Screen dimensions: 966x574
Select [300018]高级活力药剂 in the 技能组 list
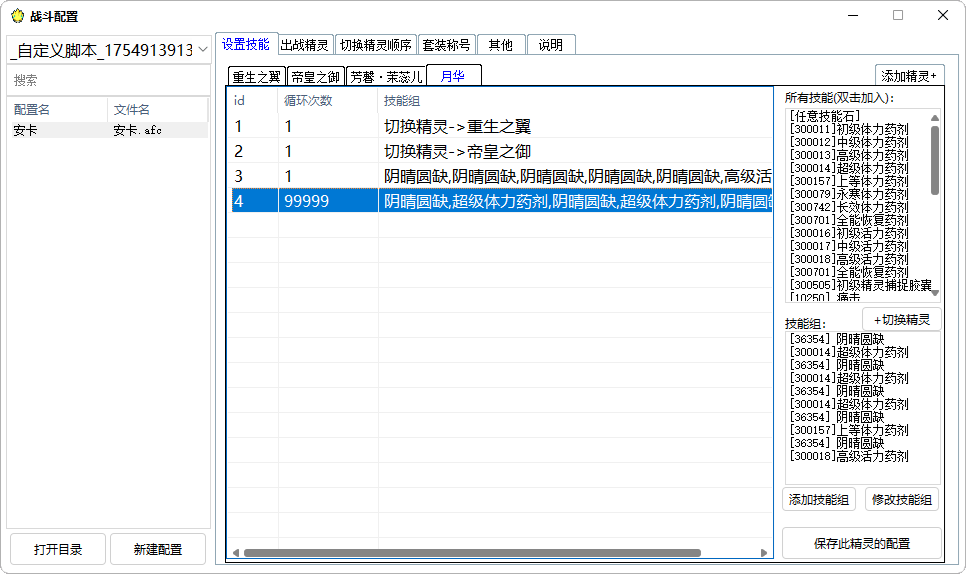point(848,456)
